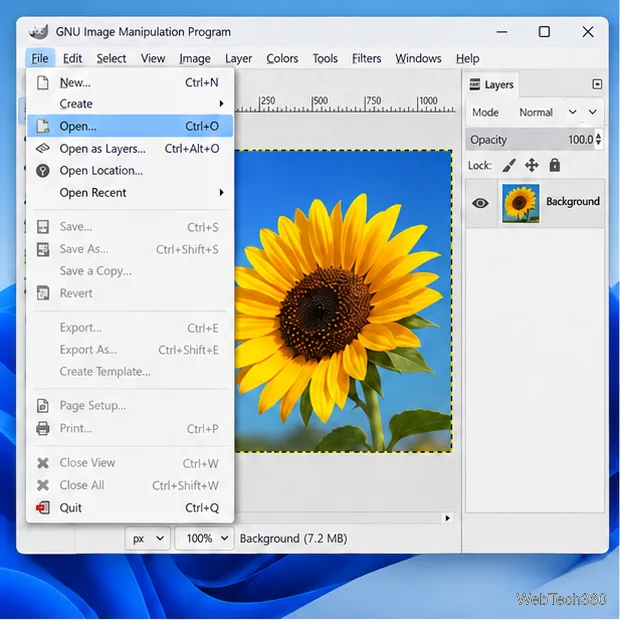This screenshot has height=620, width=620.
Task: Open the layer Mode Normal dropdown
Action: click(547, 112)
